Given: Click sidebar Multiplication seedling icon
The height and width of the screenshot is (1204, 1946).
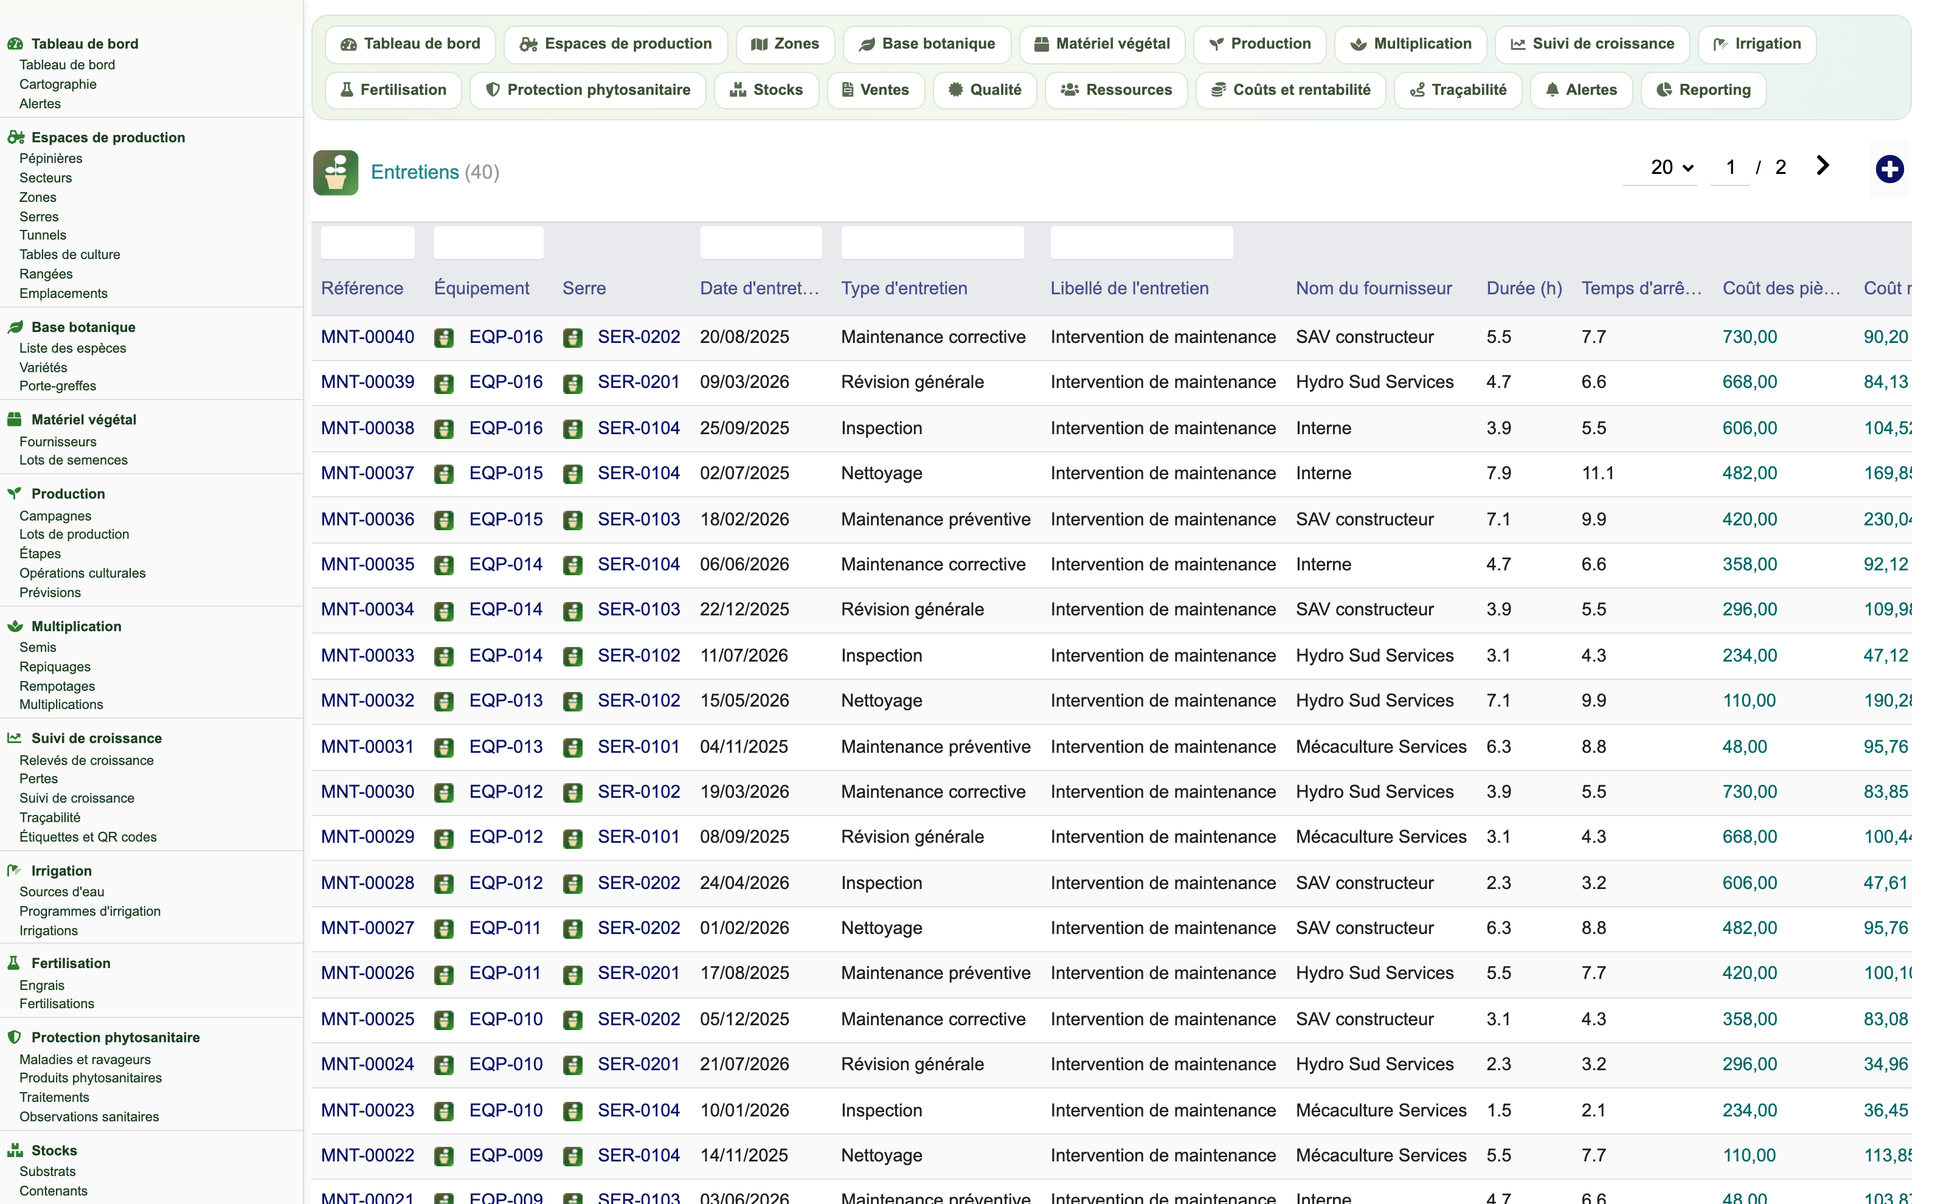Looking at the screenshot, I should 15,626.
